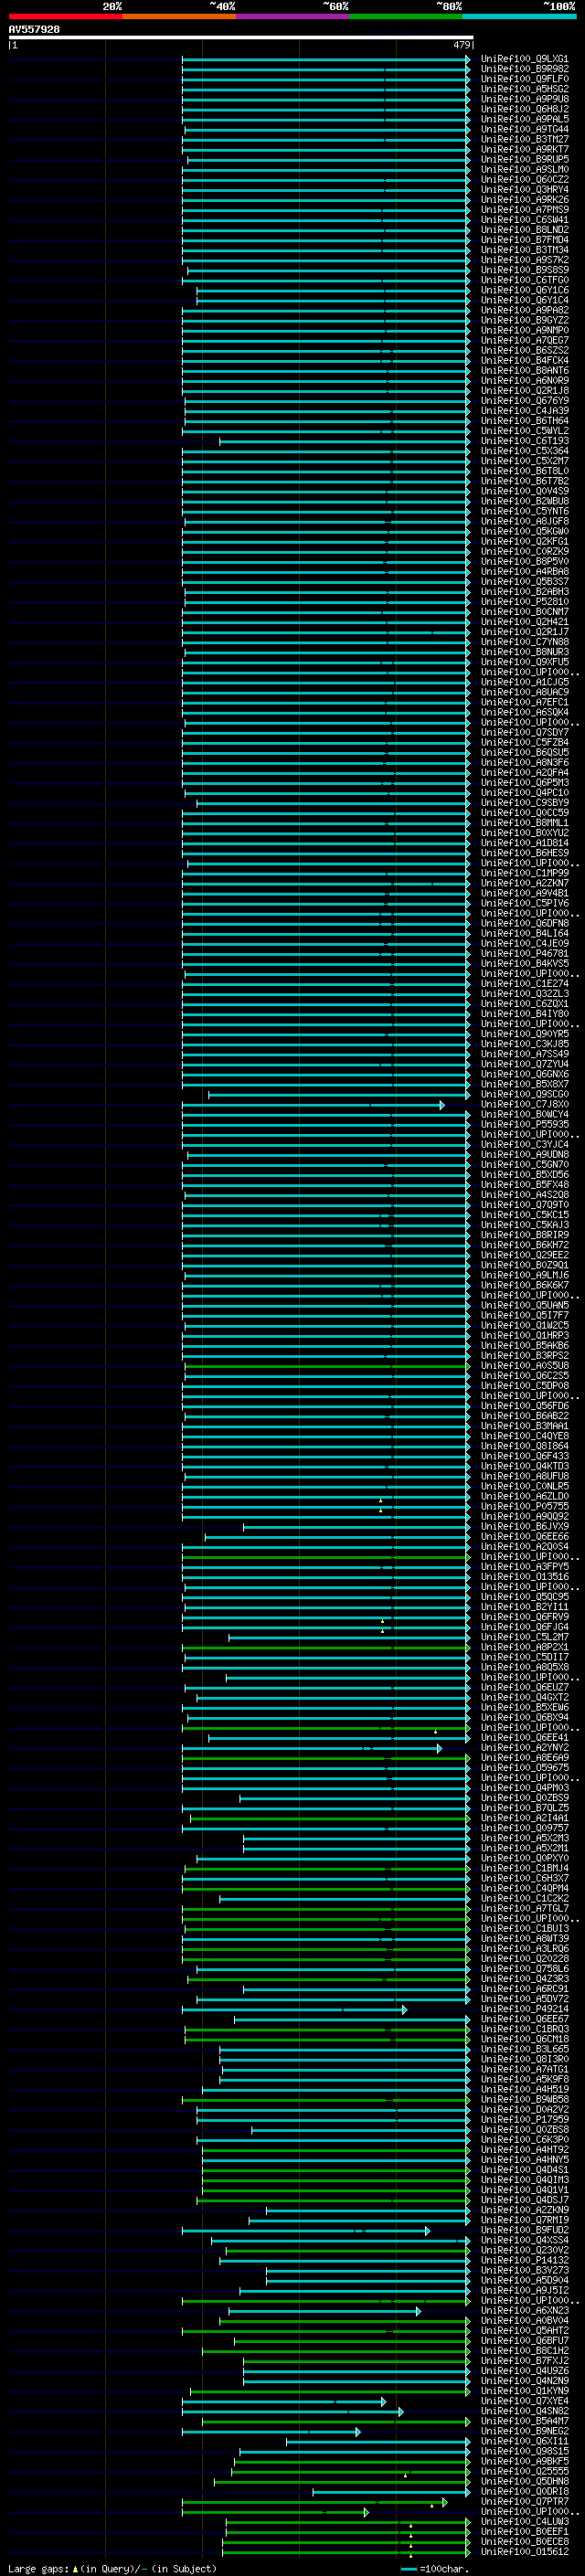Screen dimensions: 585x2576
Task: Click the short cyan bar of UniRef100_B9NEG2
Action: 271,2432
